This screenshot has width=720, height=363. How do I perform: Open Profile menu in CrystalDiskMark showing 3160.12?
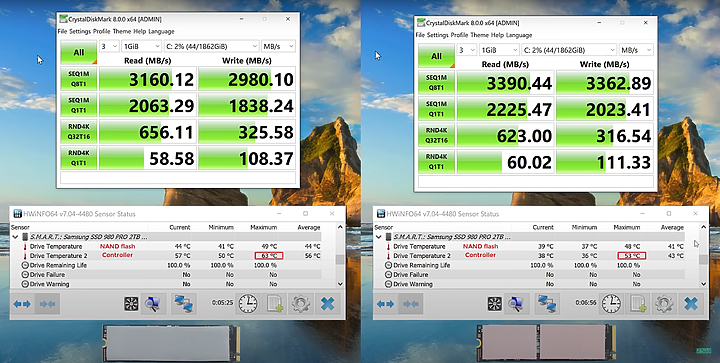coord(101,31)
